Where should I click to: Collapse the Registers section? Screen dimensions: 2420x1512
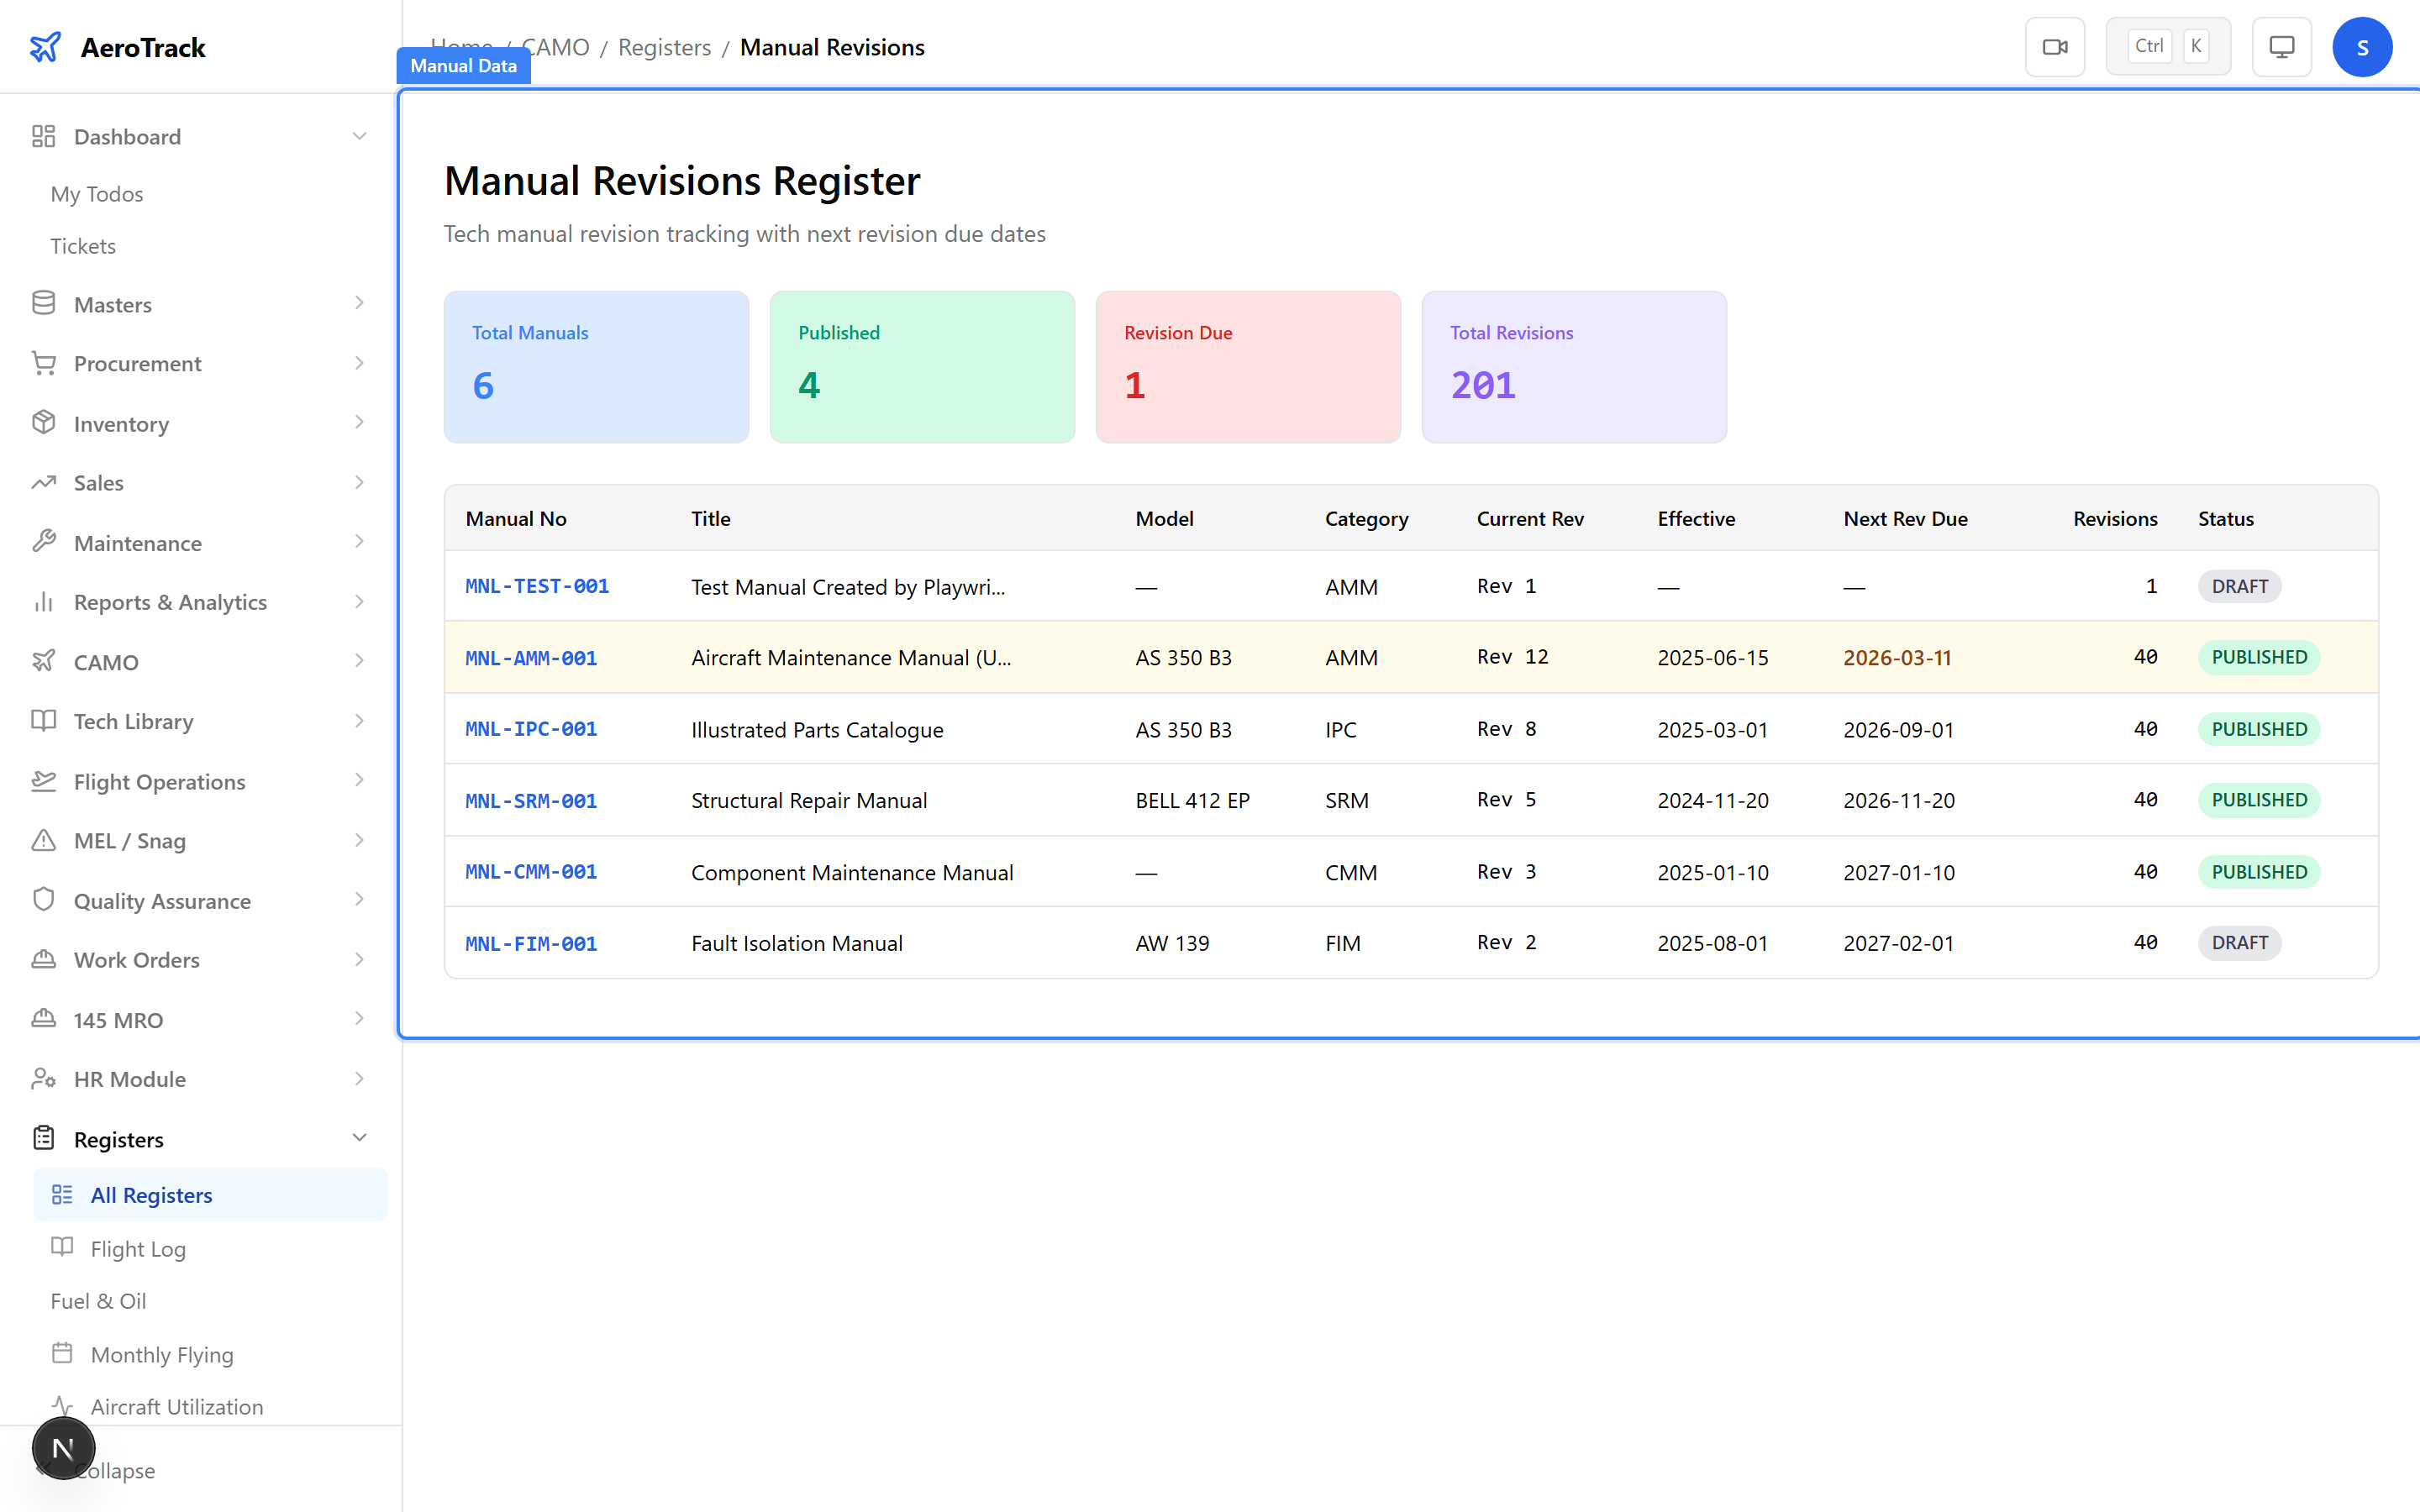click(360, 1138)
